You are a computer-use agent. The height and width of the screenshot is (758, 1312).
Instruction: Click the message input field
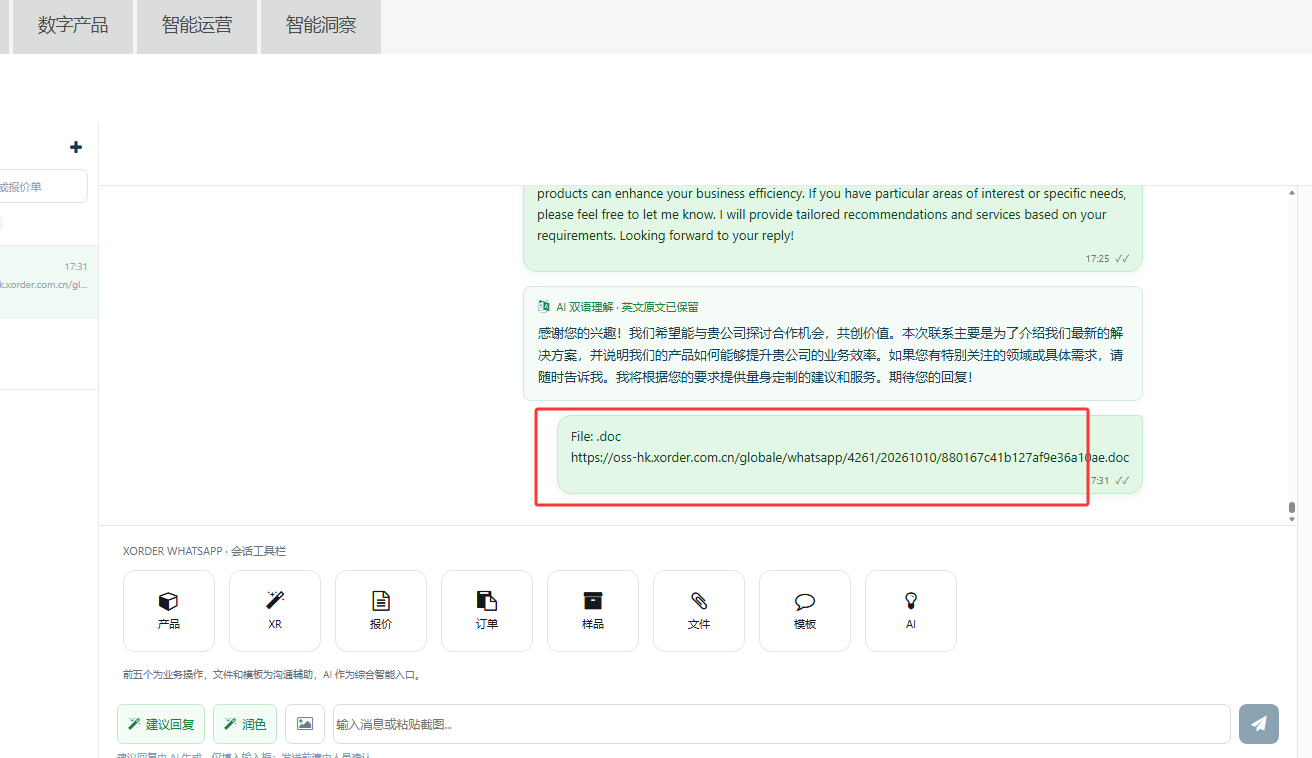tap(782, 724)
